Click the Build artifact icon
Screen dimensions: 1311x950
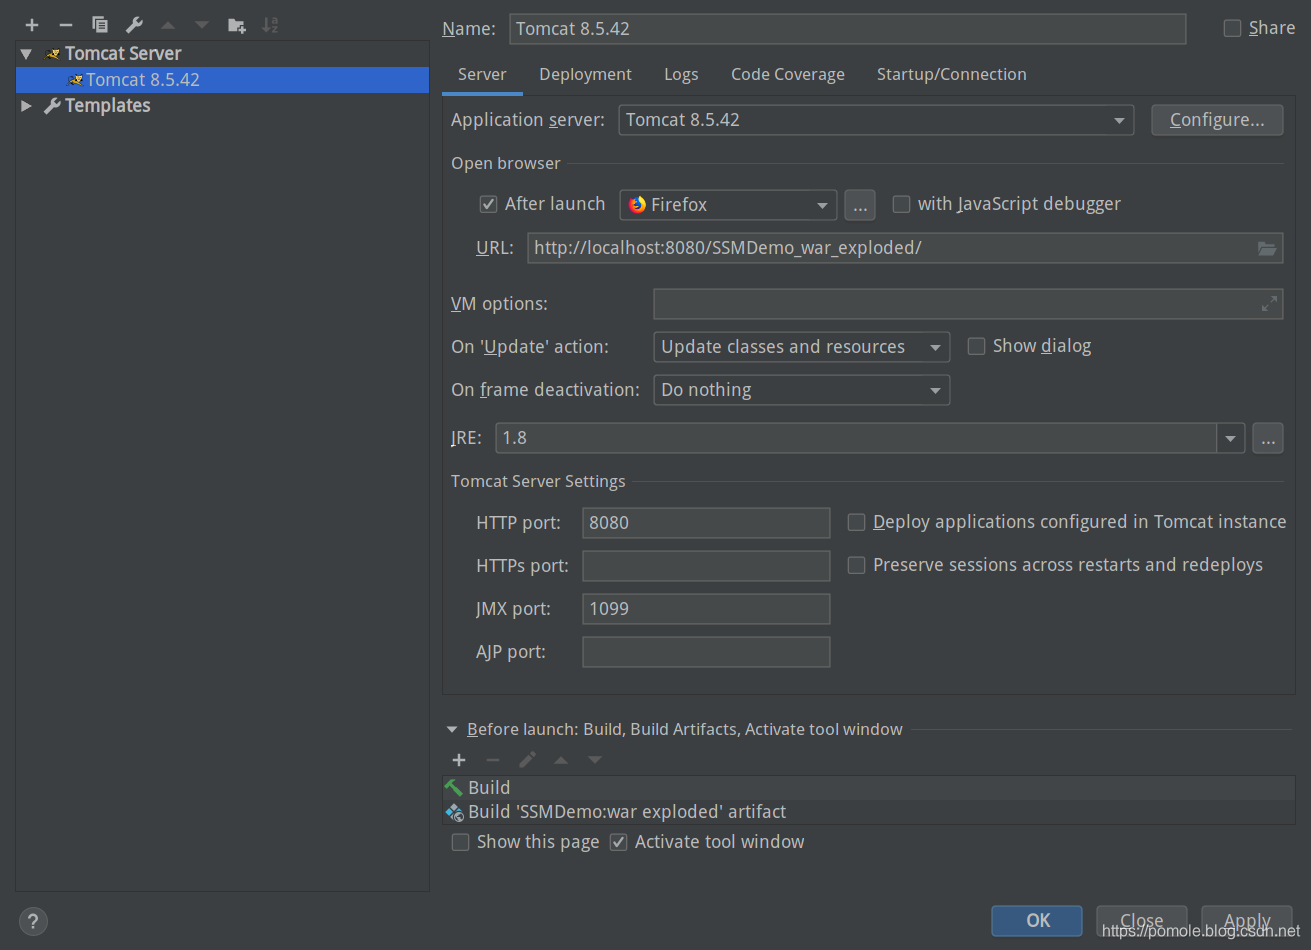tap(454, 812)
